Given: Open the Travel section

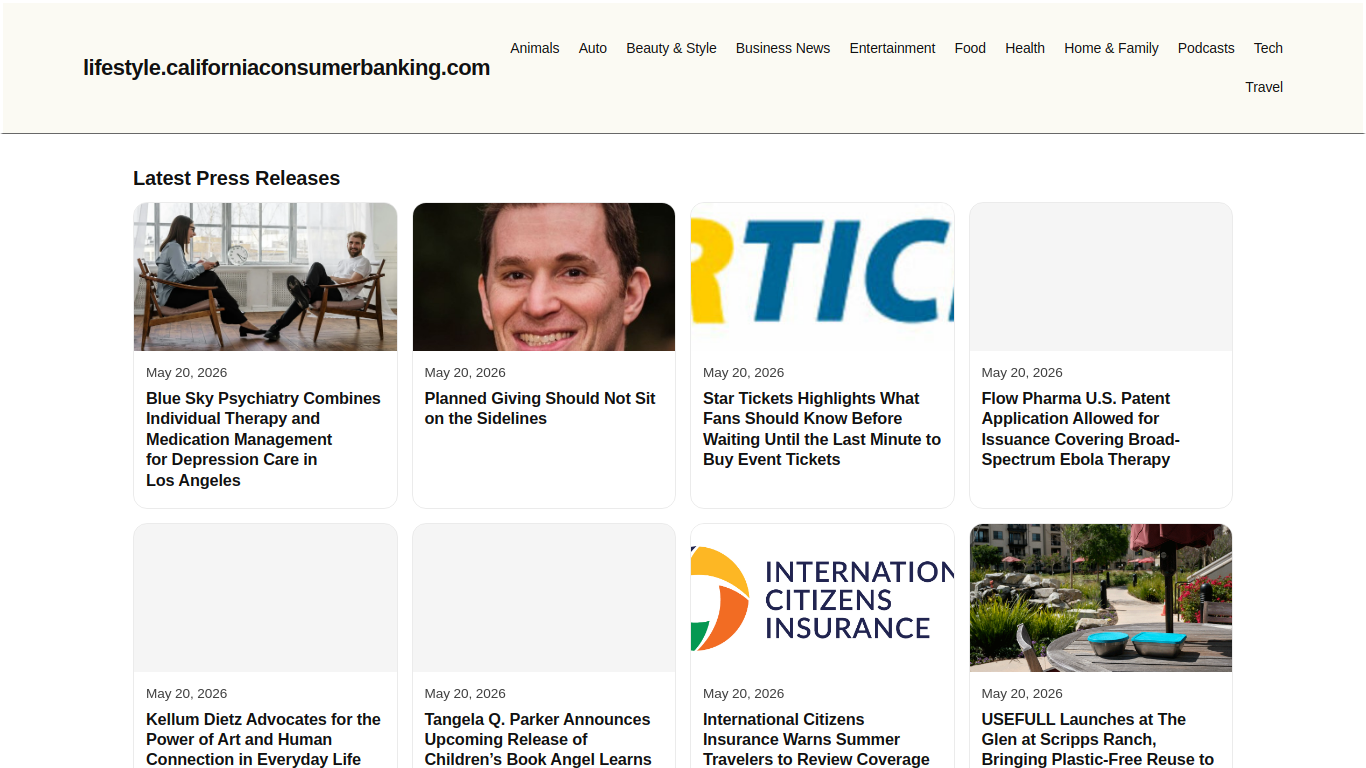Looking at the screenshot, I should click(x=1264, y=87).
